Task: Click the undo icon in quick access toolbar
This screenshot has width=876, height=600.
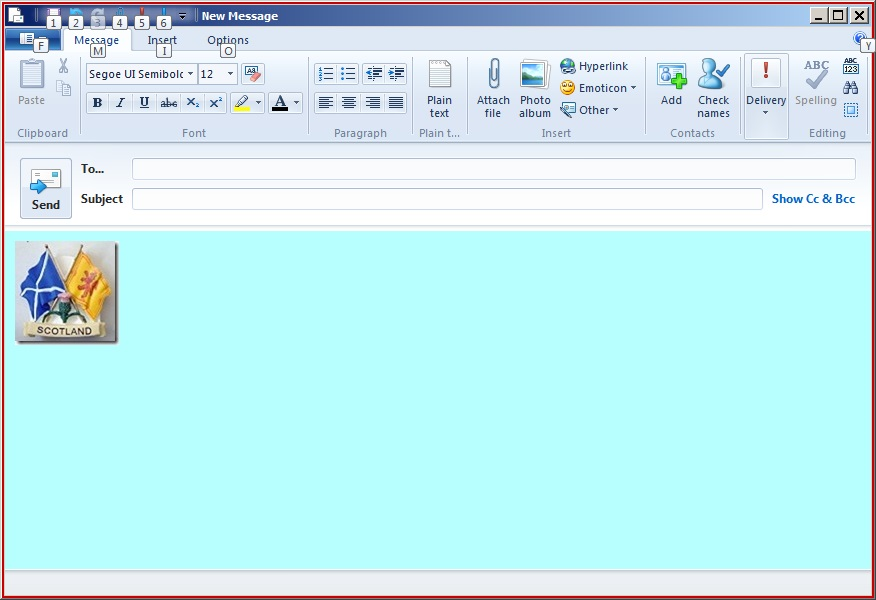Action: (75, 15)
